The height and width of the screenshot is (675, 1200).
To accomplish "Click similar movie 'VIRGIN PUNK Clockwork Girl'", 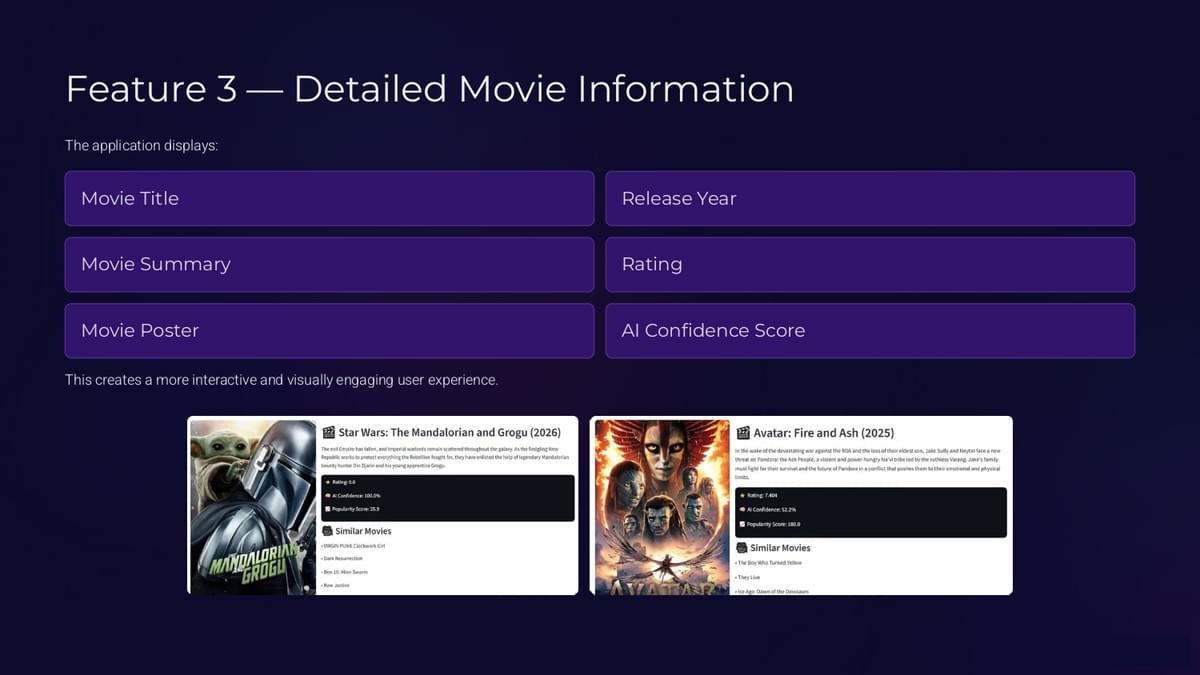I will point(353,546).
